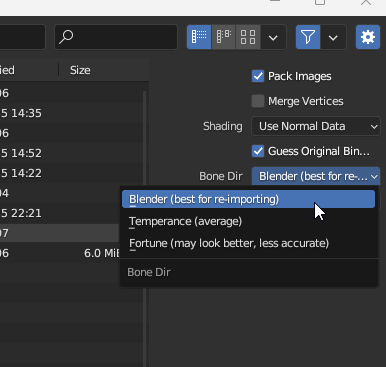Toggle the options gear region button
This screenshot has height=367, width=386.
tap(368, 37)
